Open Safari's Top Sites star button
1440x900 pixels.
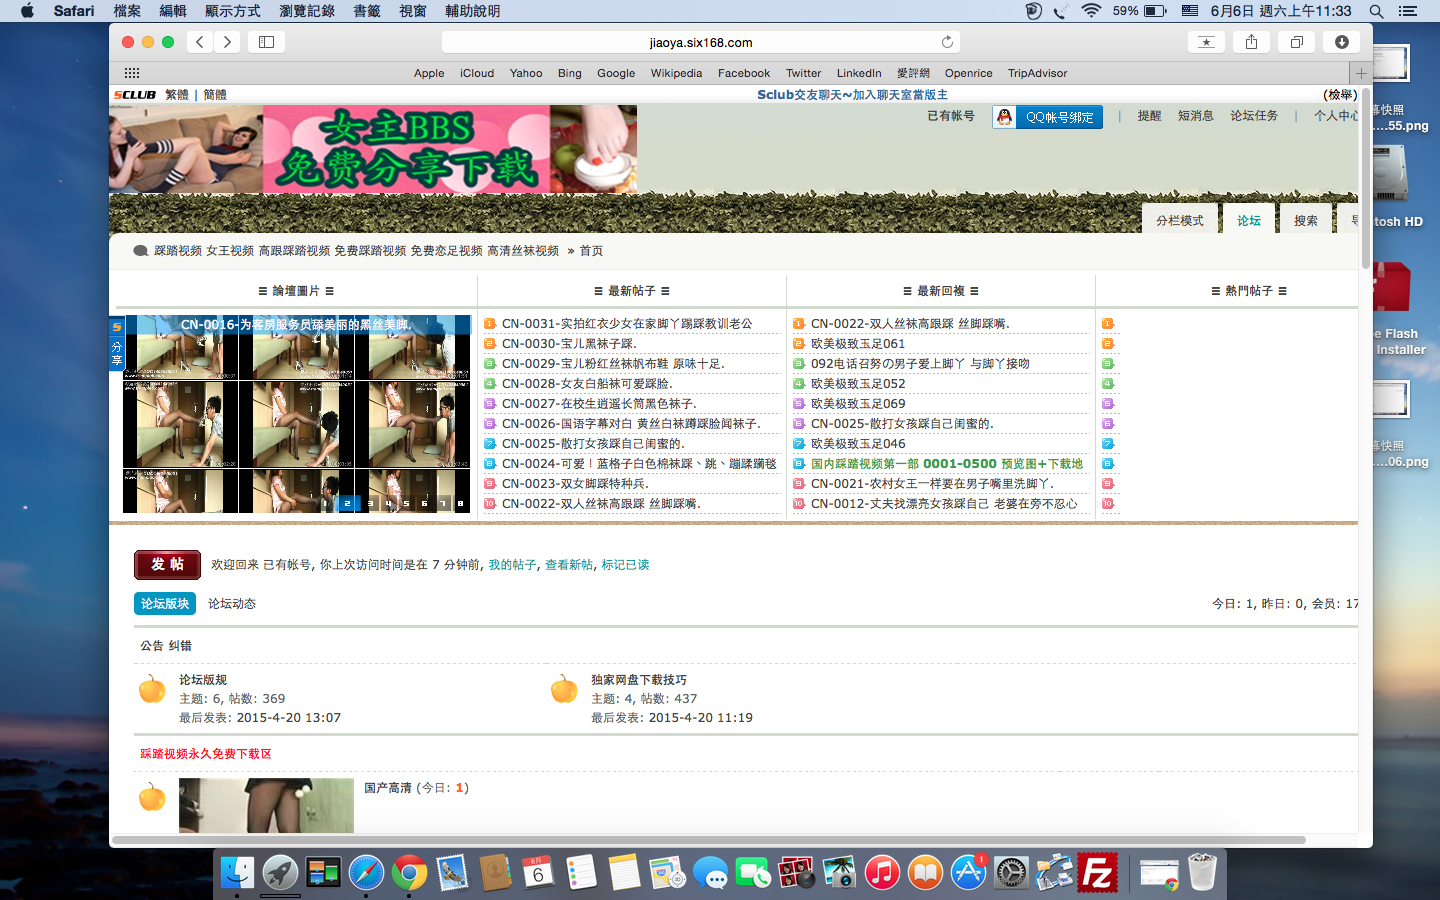(1206, 42)
